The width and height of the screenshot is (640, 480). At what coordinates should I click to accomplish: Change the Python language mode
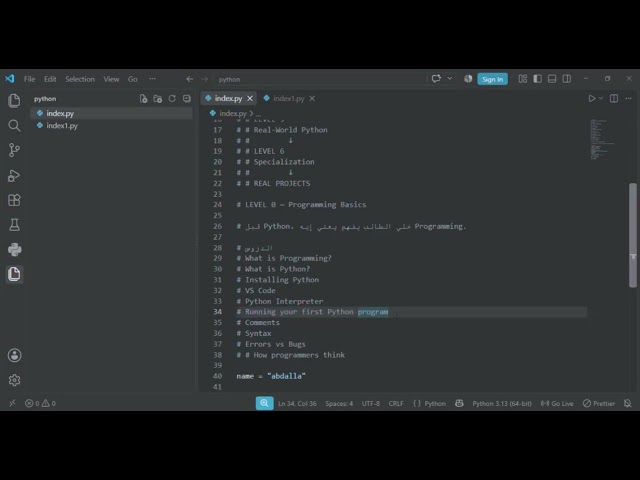pos(435,403)
